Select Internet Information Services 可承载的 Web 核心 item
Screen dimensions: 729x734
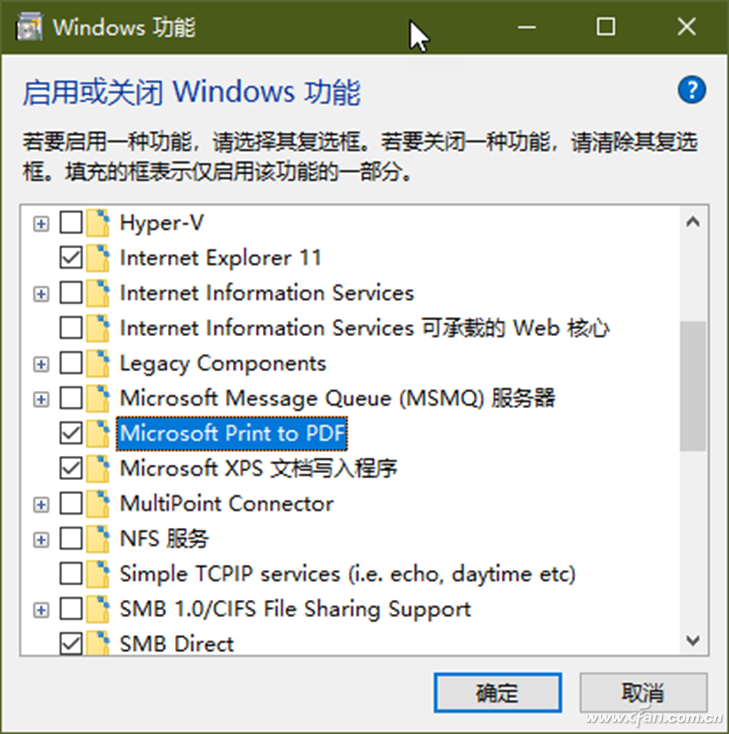click(x=364, y=328)
